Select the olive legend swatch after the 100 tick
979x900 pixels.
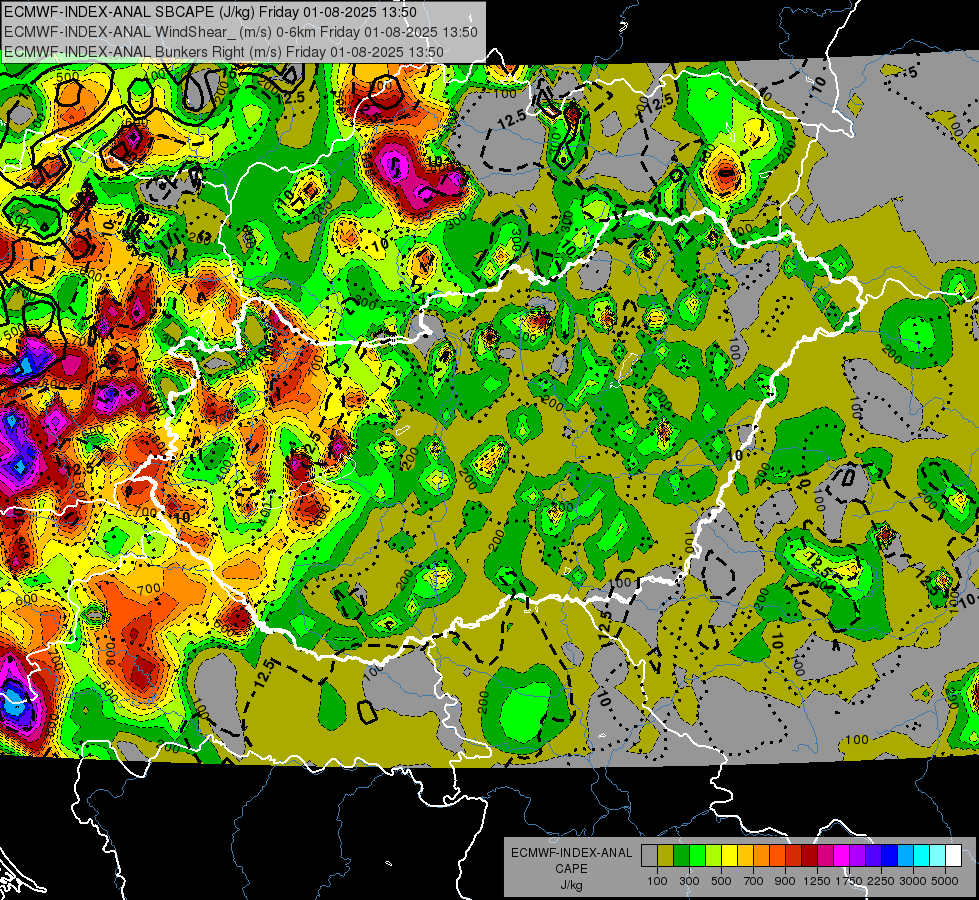pos(666,855)
